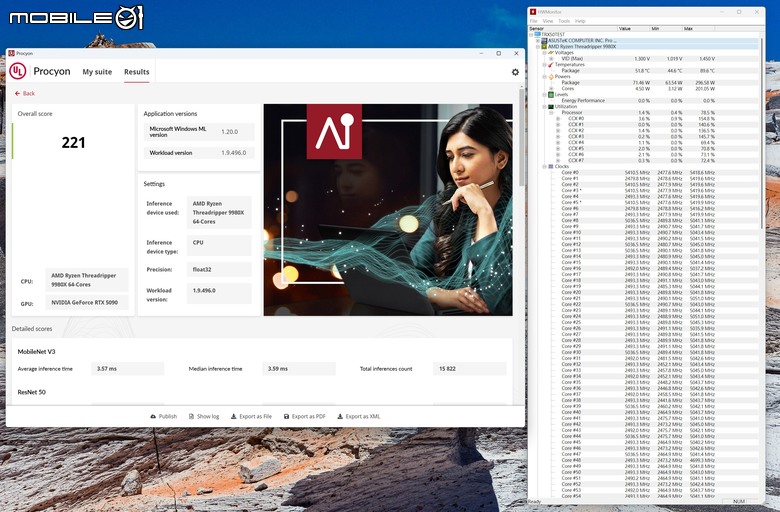Click the Levels green icon
This screenshot has height=512, width=780.
551,95
